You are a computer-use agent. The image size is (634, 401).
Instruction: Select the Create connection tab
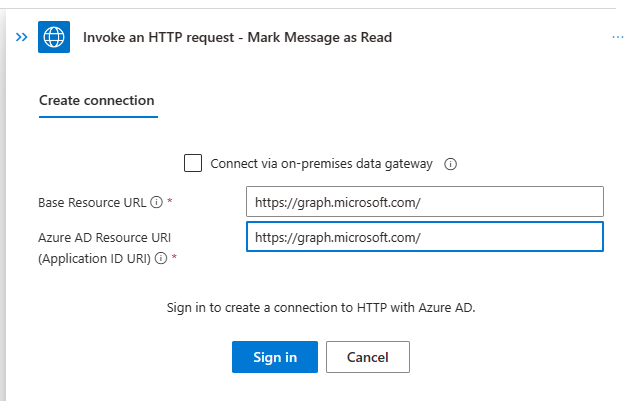tap(97, 100)
